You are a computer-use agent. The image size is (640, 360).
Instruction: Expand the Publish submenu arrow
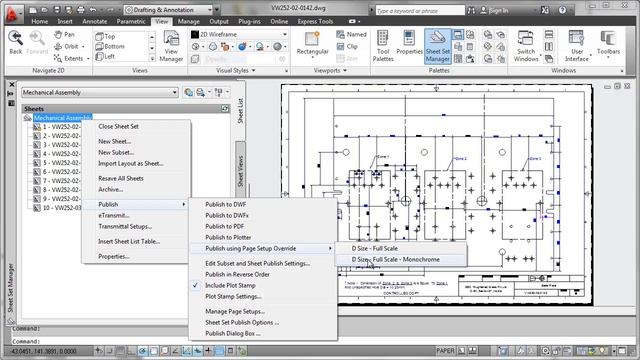pyautogui.click(x=184, y=204)
